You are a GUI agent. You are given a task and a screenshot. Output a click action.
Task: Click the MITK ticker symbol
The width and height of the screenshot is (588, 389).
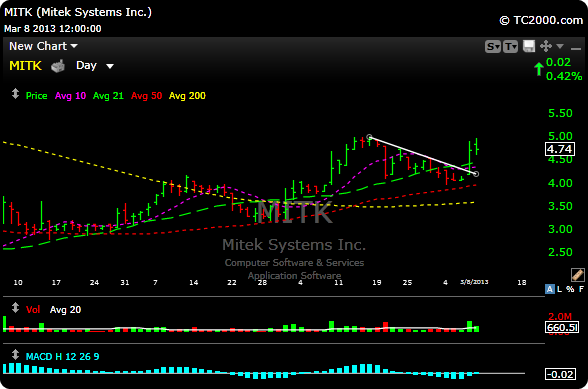click(x=25, y=66)
